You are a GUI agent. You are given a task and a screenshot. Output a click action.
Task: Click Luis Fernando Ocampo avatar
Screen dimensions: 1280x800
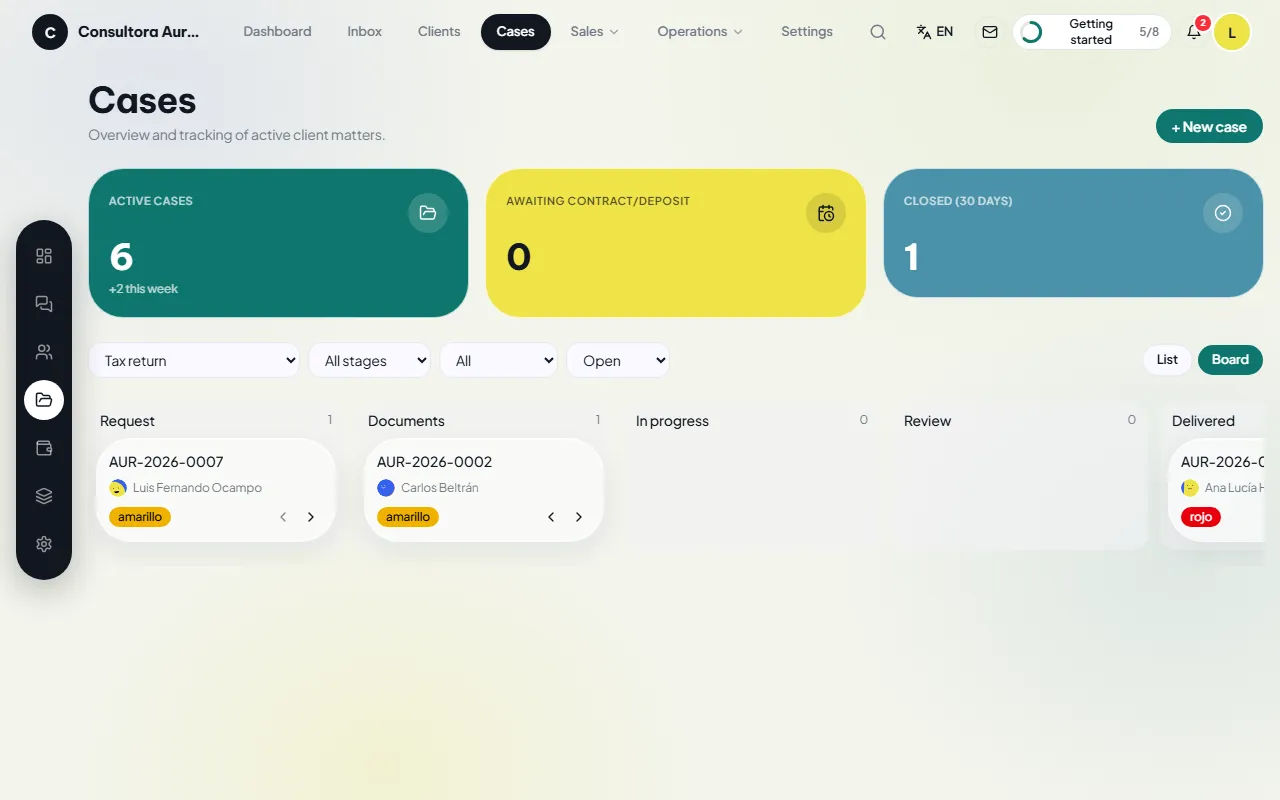(x=118, y=488)
